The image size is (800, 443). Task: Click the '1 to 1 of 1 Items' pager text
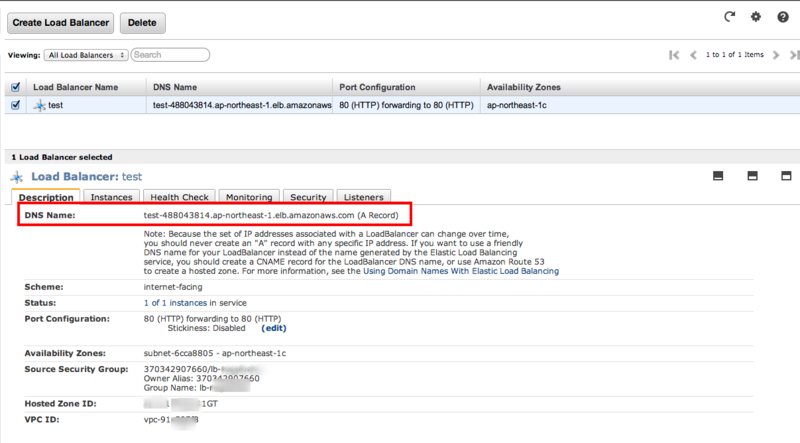[x=735, y=55]
